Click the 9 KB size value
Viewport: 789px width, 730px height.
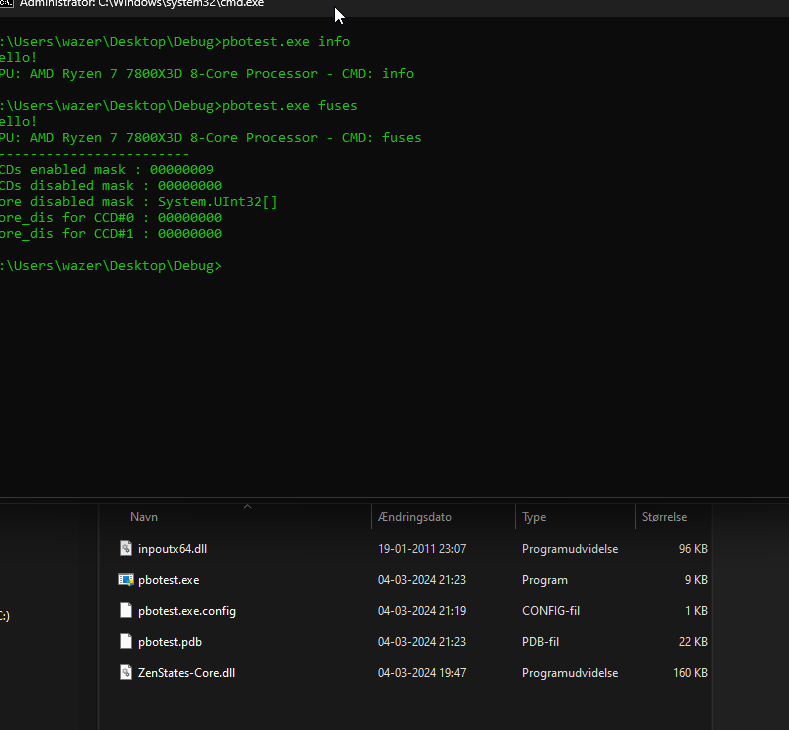point(696,580)
